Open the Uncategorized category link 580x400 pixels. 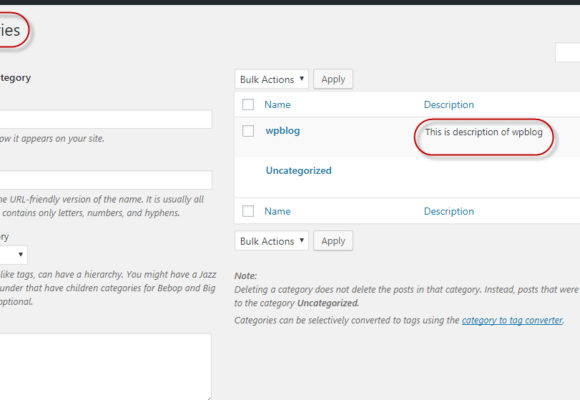(299, 171)
